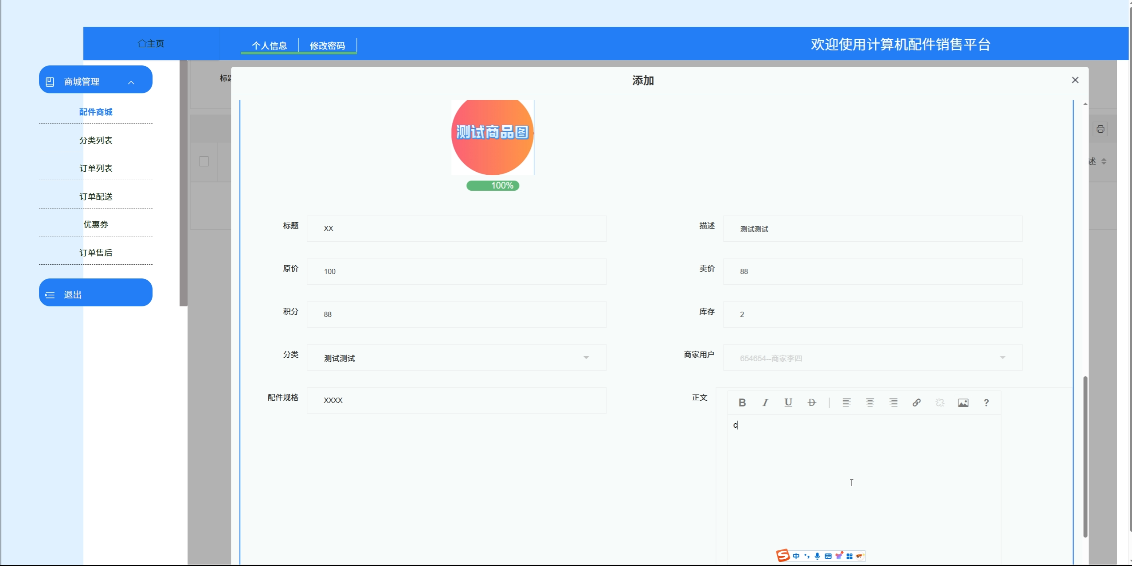Insert hyperlink using the link icon
This screenshot has height=566, width=1132.
click(x=916, y=403)
